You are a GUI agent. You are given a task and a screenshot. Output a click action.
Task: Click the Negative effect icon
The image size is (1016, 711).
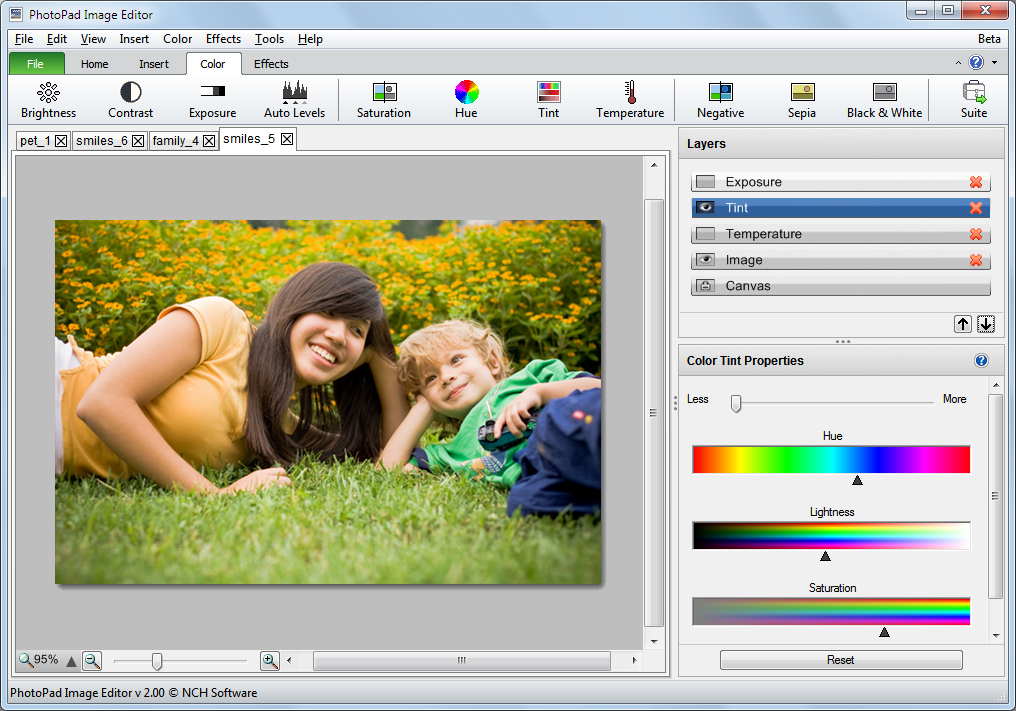(720, 93)
